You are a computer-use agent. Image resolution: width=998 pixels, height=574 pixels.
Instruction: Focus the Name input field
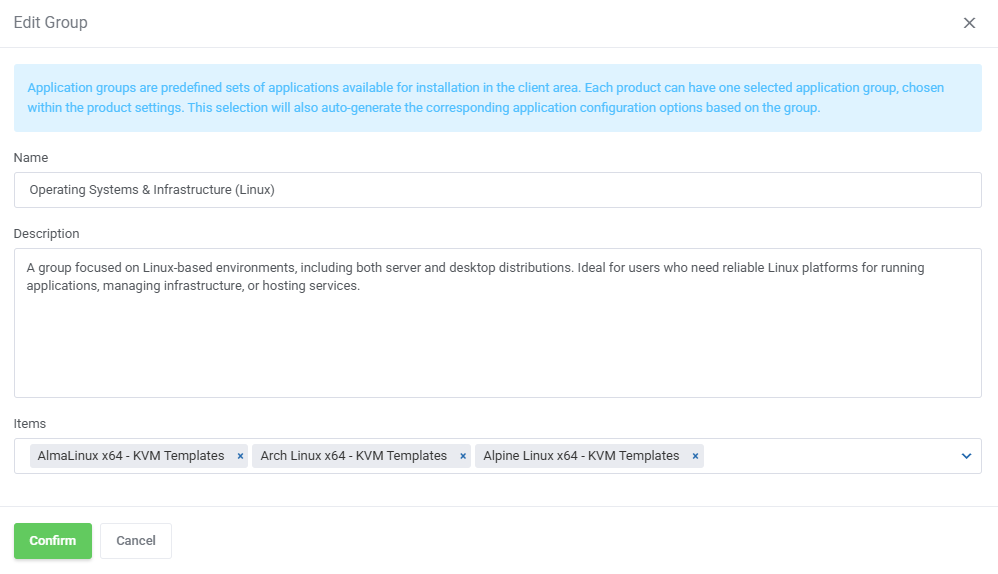click(x=497, y=190)
